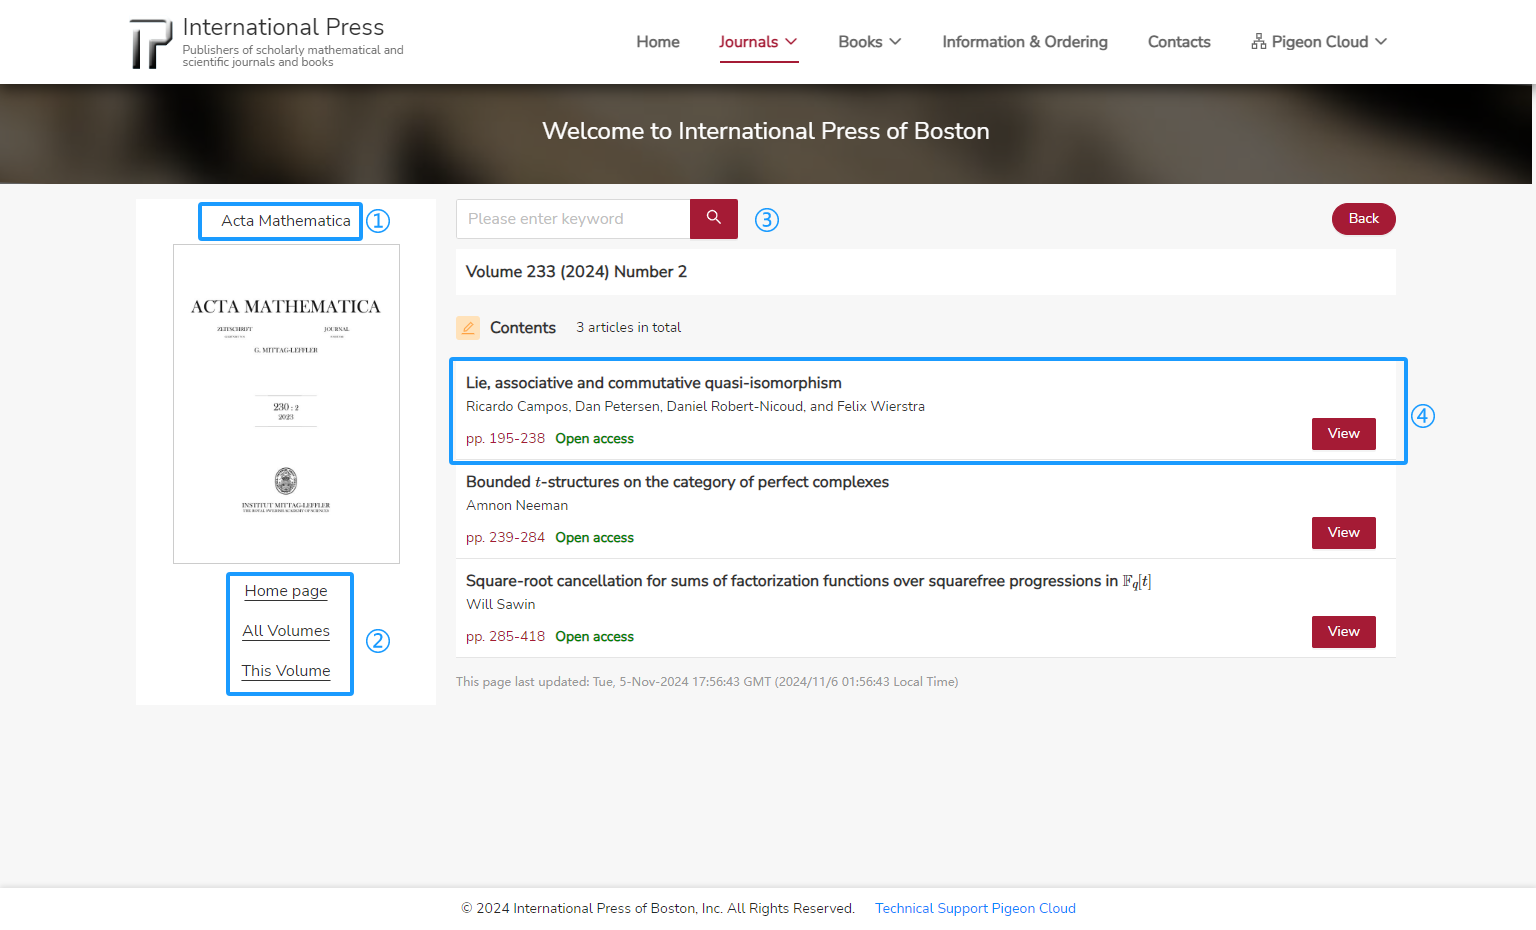Viewport: 1536px width, 930px height.
Task: Click 'Volume 233 (2024) Number 2' heading
Action: click(576, 272)
